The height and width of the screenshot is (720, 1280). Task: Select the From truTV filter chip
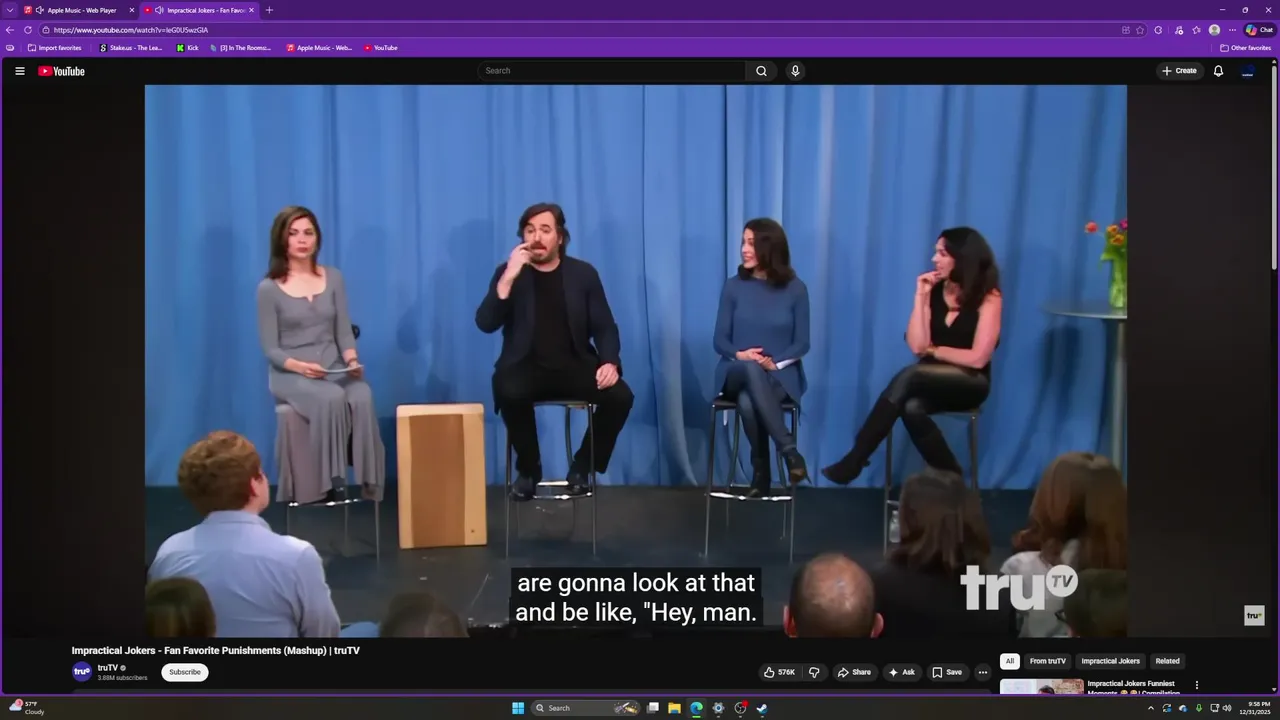1048,661
